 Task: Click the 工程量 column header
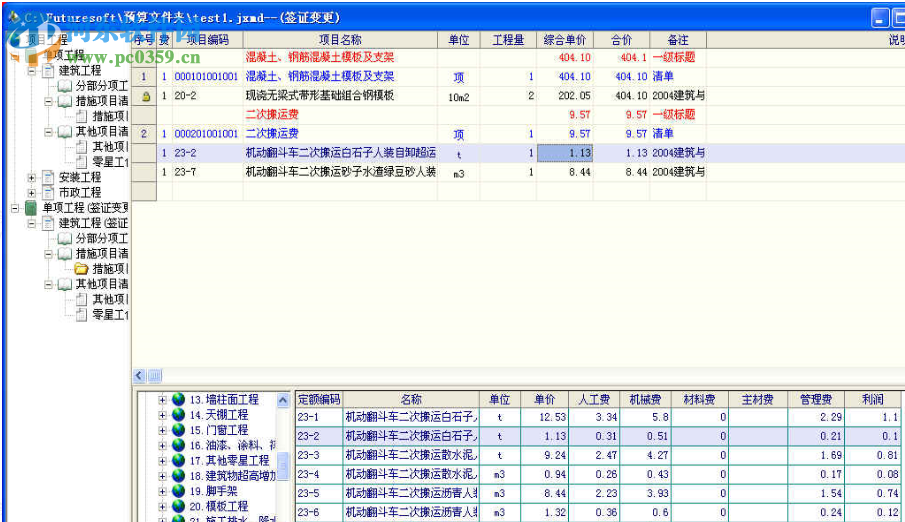(508, 40)
